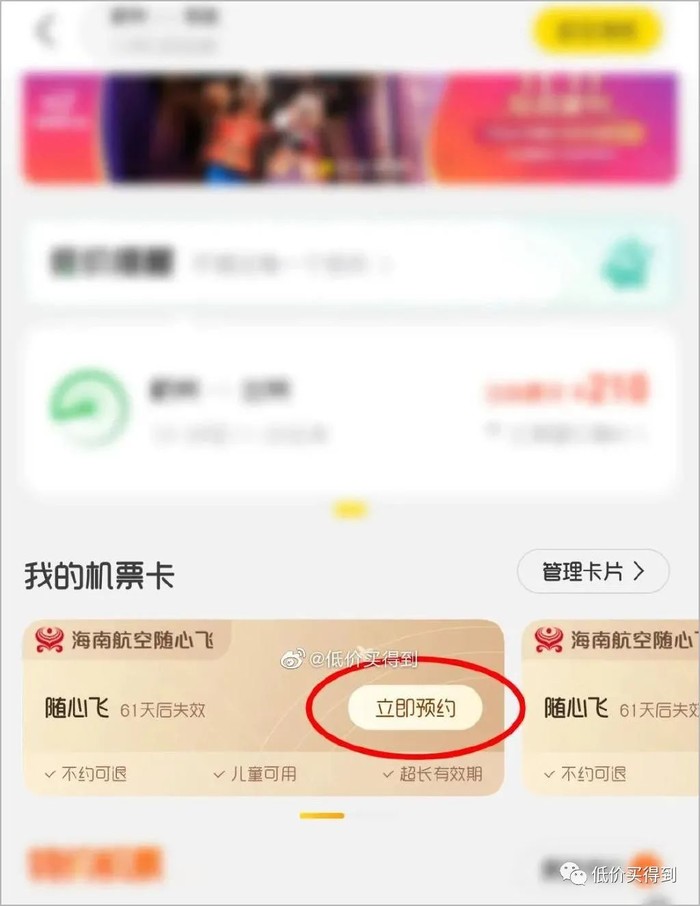Tap the orange blurred label at bottom left

pos(95,864)
